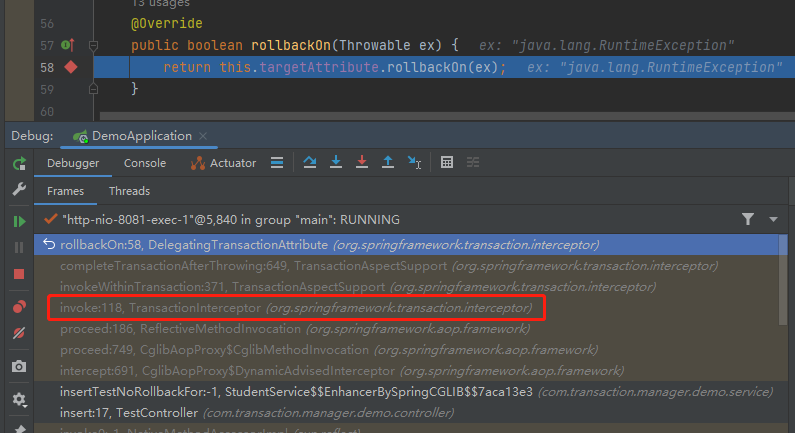
Task: Open Evaluate Expression calculator icon
Action: 447,162
